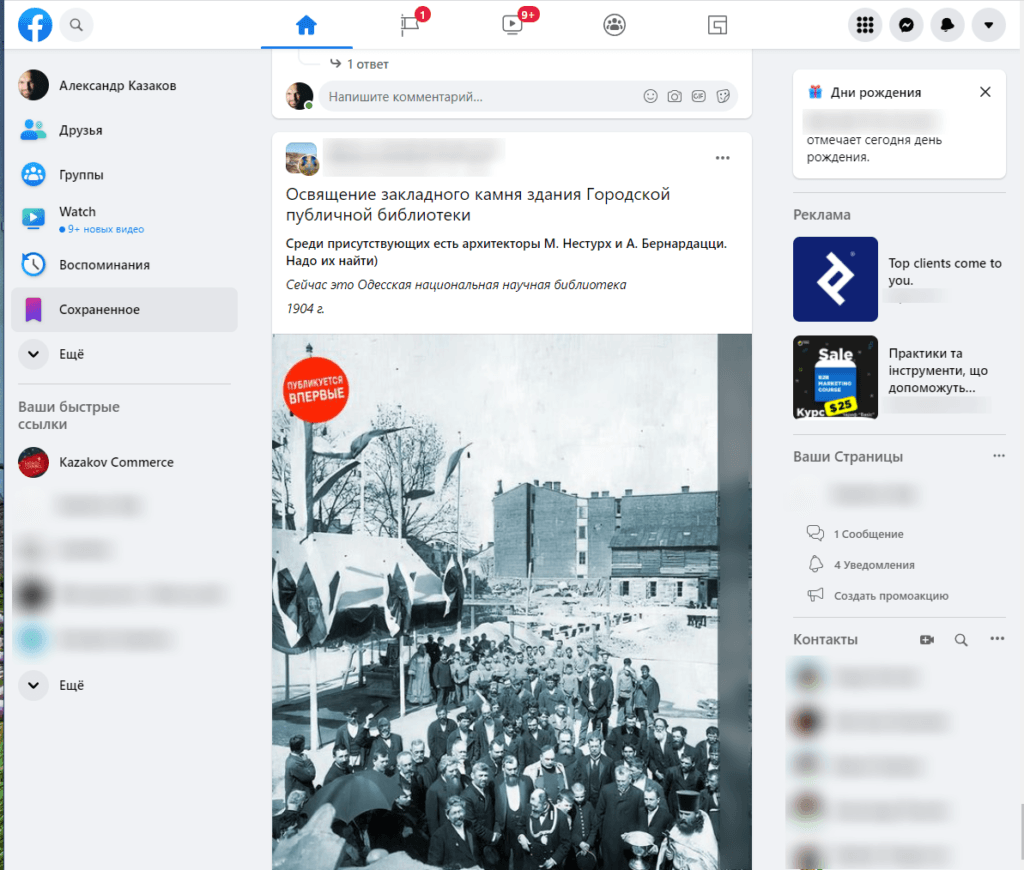Open the Watch 9+ новых видео notice
The height and width of the screenshot is (870, 1024).
(102, 229)
